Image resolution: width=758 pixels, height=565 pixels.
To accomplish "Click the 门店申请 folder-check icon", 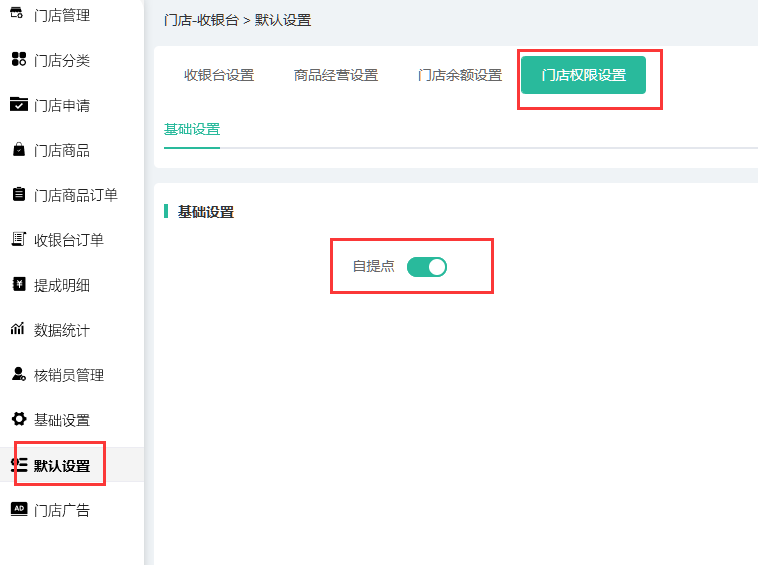I will pyautogui.click(x=18, y=104).
